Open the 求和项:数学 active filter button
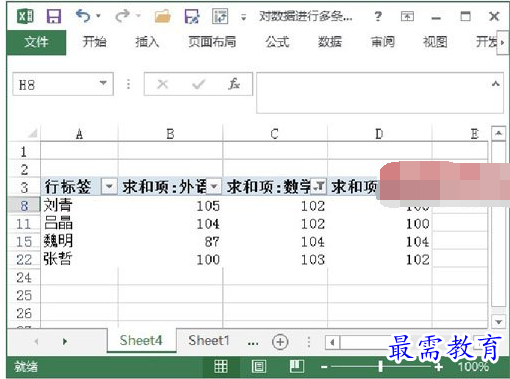This screenshot has width=510, height=379. 319,186
